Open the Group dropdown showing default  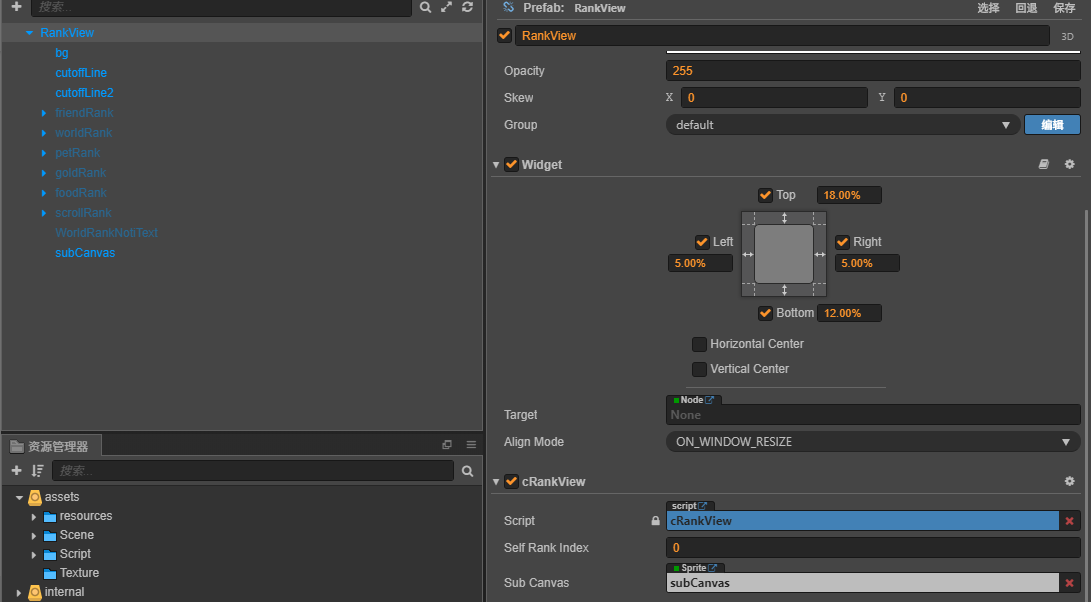point(843,125)
